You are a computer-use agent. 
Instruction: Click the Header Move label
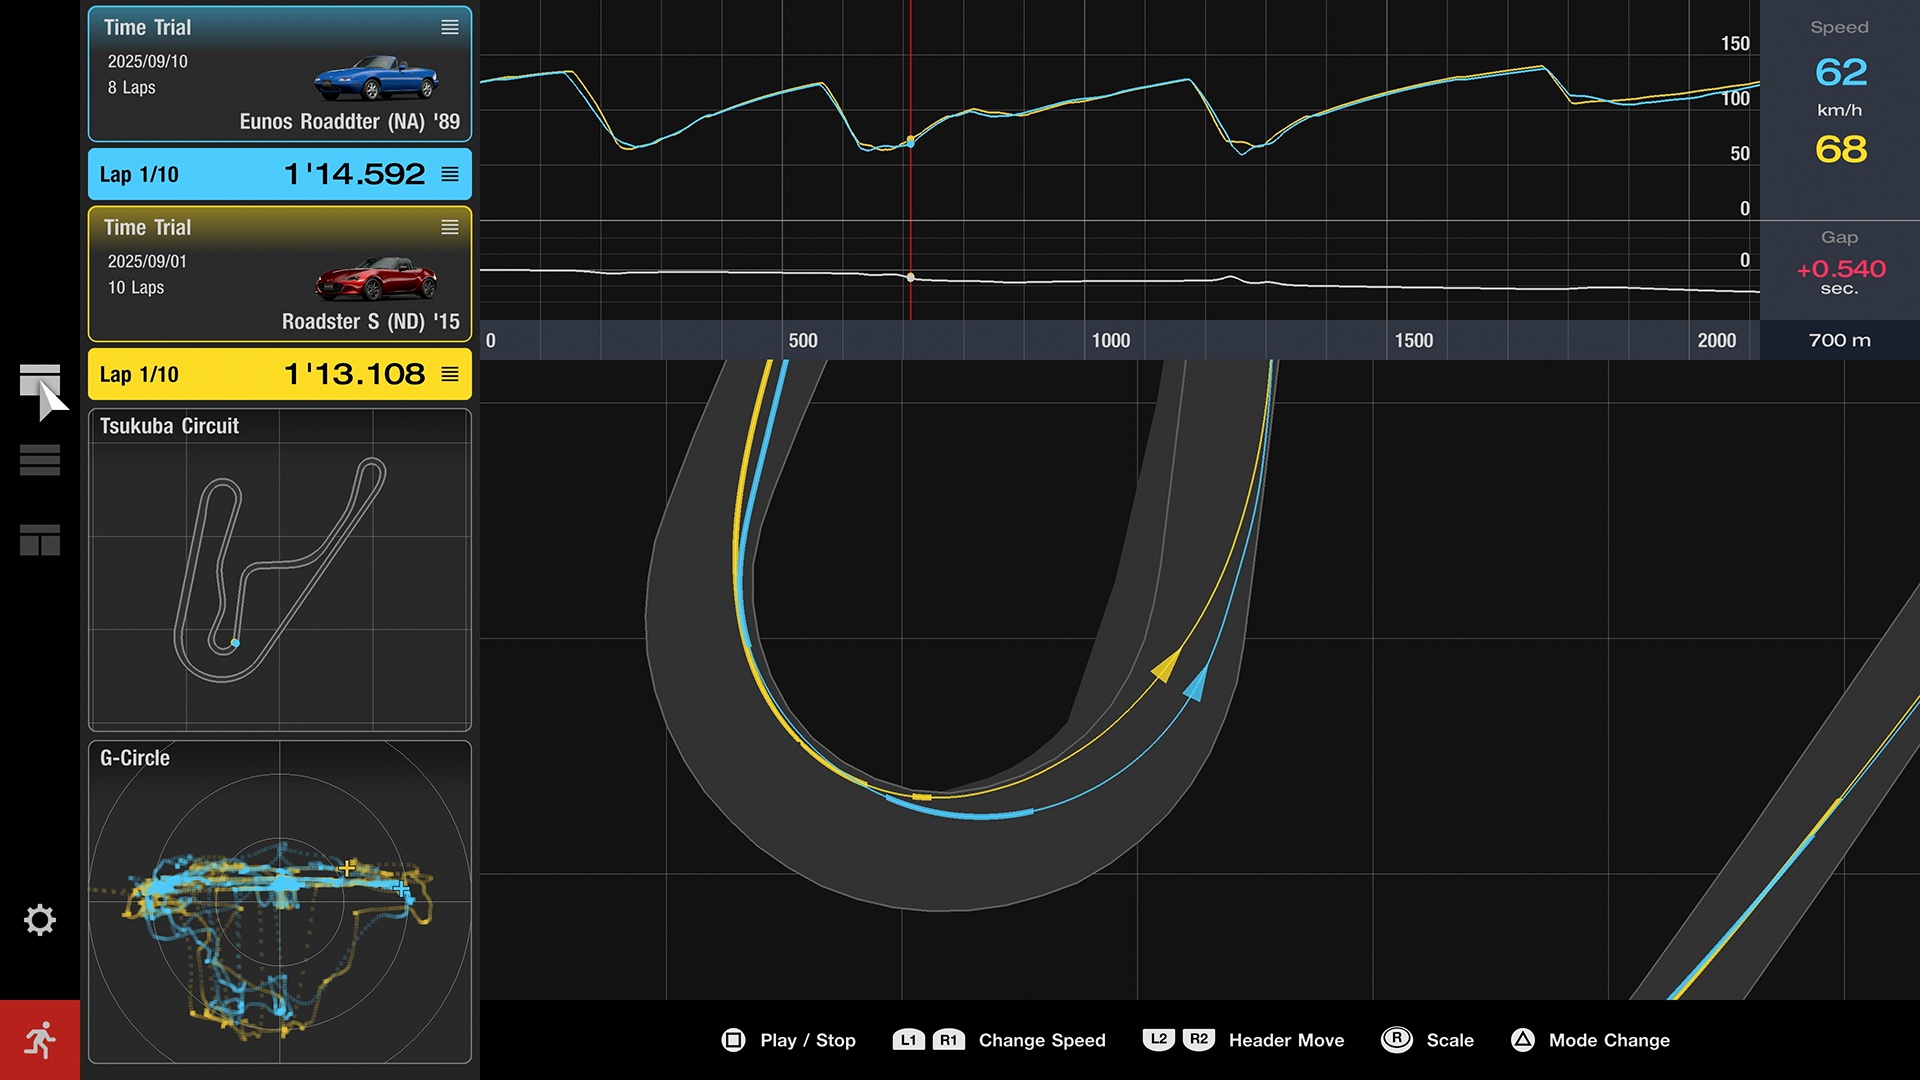[1286, 1040]
